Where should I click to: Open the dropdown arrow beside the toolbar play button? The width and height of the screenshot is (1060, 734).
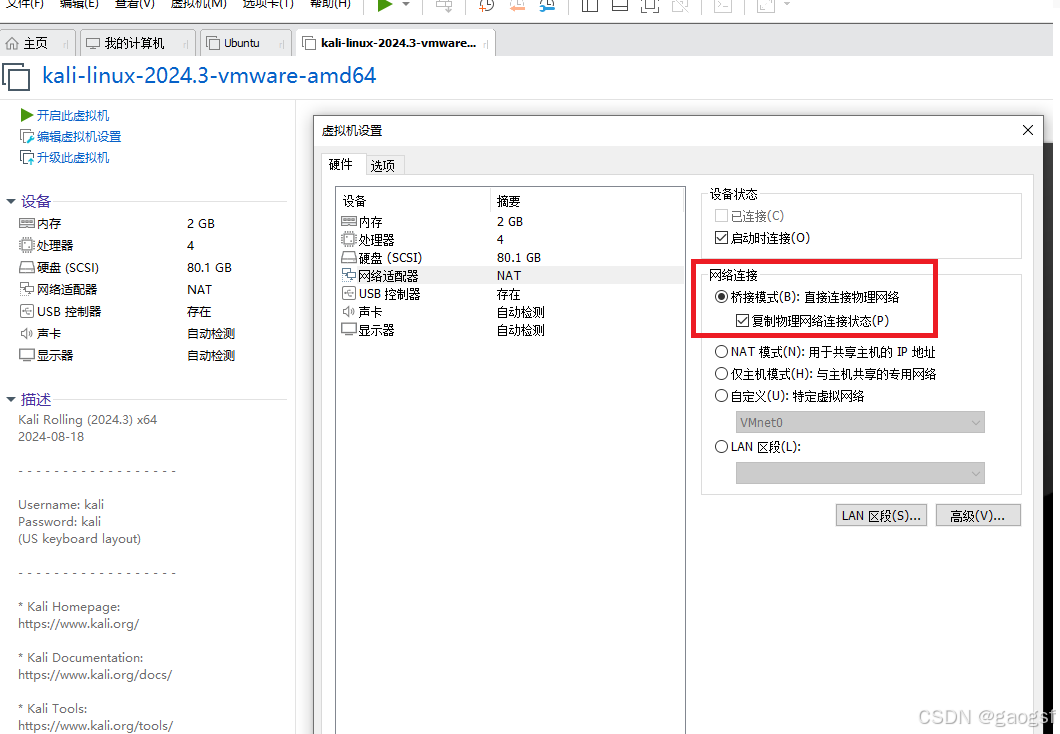click(x=406, y=5)
